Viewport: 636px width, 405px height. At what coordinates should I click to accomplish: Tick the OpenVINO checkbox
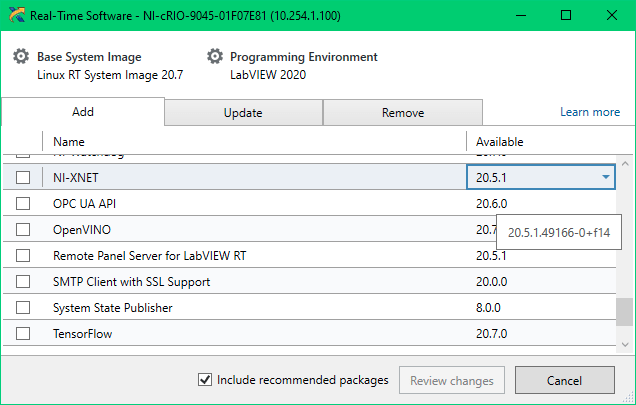[x=23, y=229]
